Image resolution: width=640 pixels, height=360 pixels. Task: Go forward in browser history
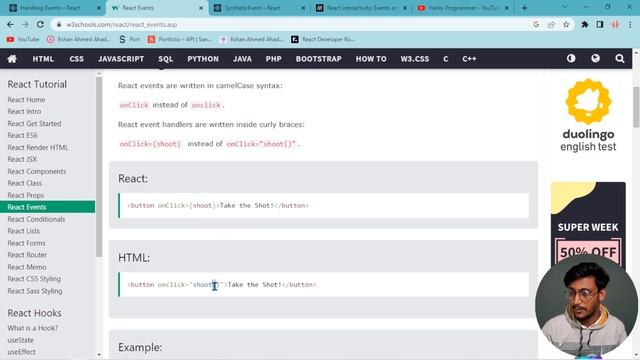point(25,24)
